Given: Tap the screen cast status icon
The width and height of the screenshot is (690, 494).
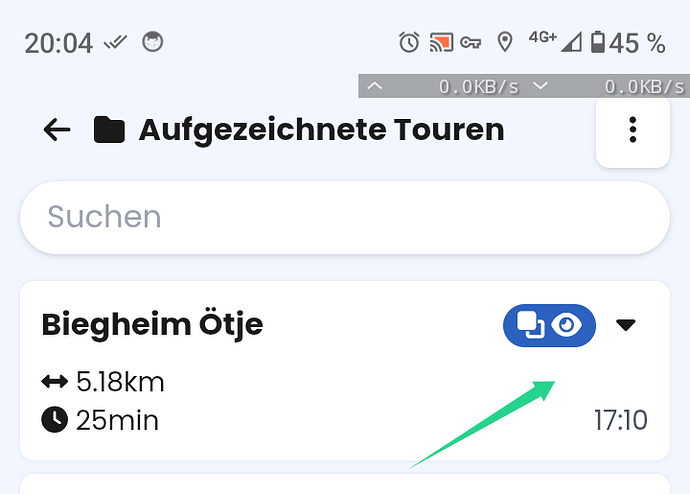Looking at the screenshot, I should pos(441,43).
